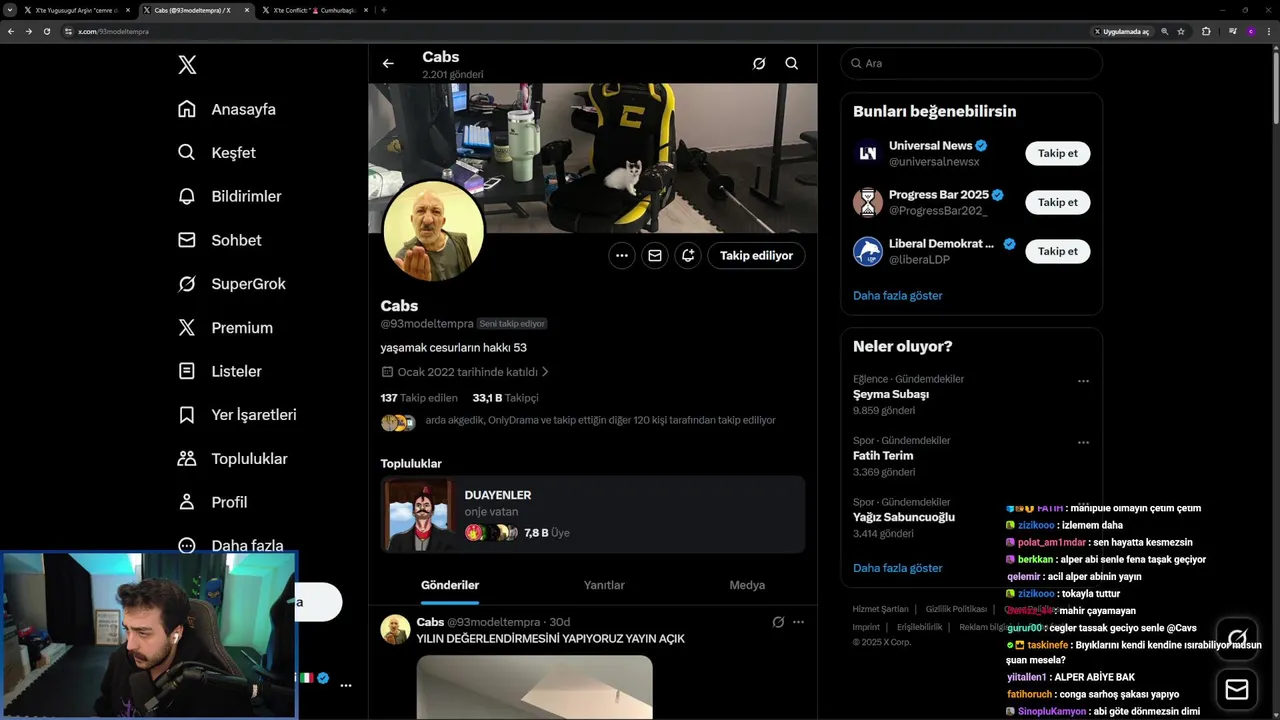Open Bildirimler notifications
This screenshot has height=720, width=1280.
pos(229,196)
